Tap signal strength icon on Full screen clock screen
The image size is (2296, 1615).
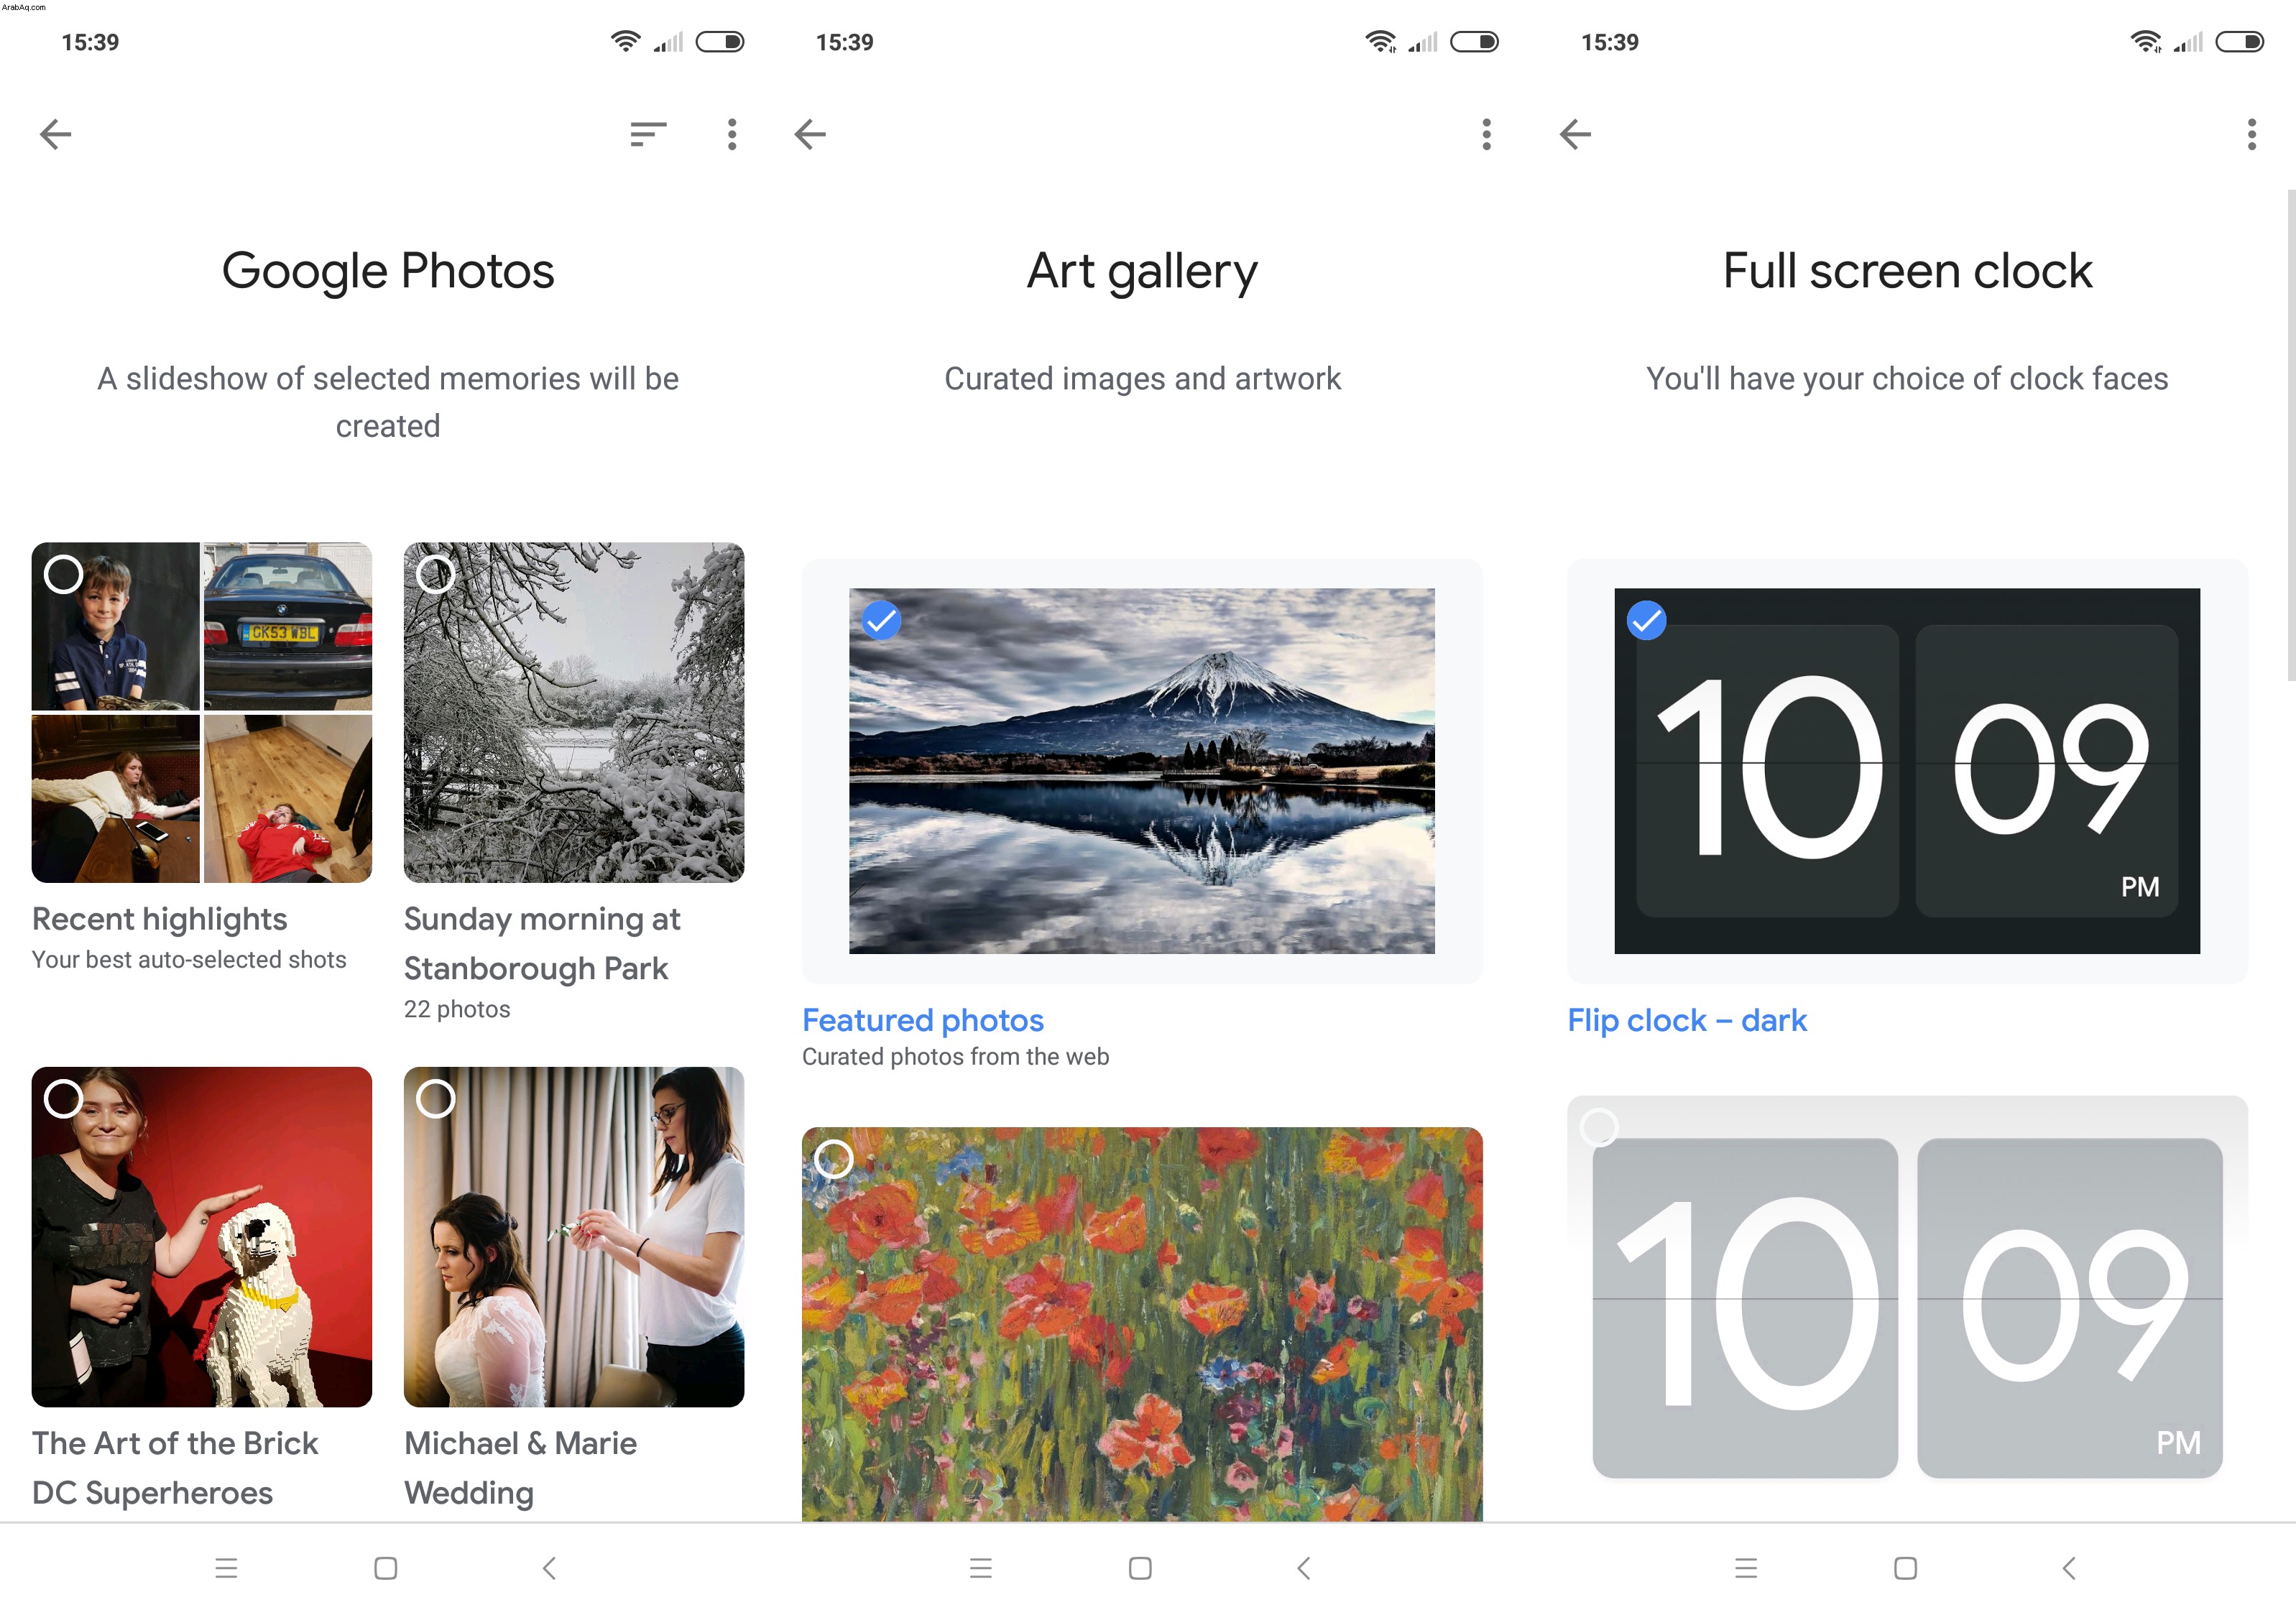click(x=2187, y=42)
